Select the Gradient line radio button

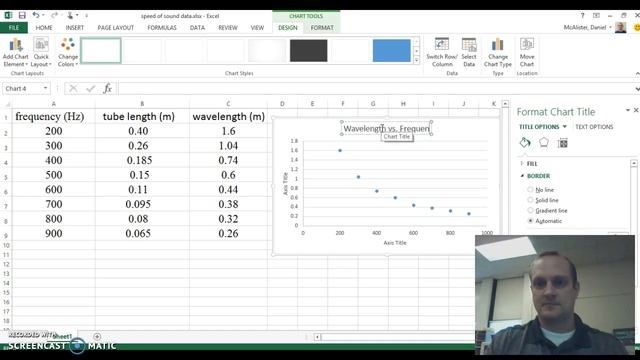530,210
